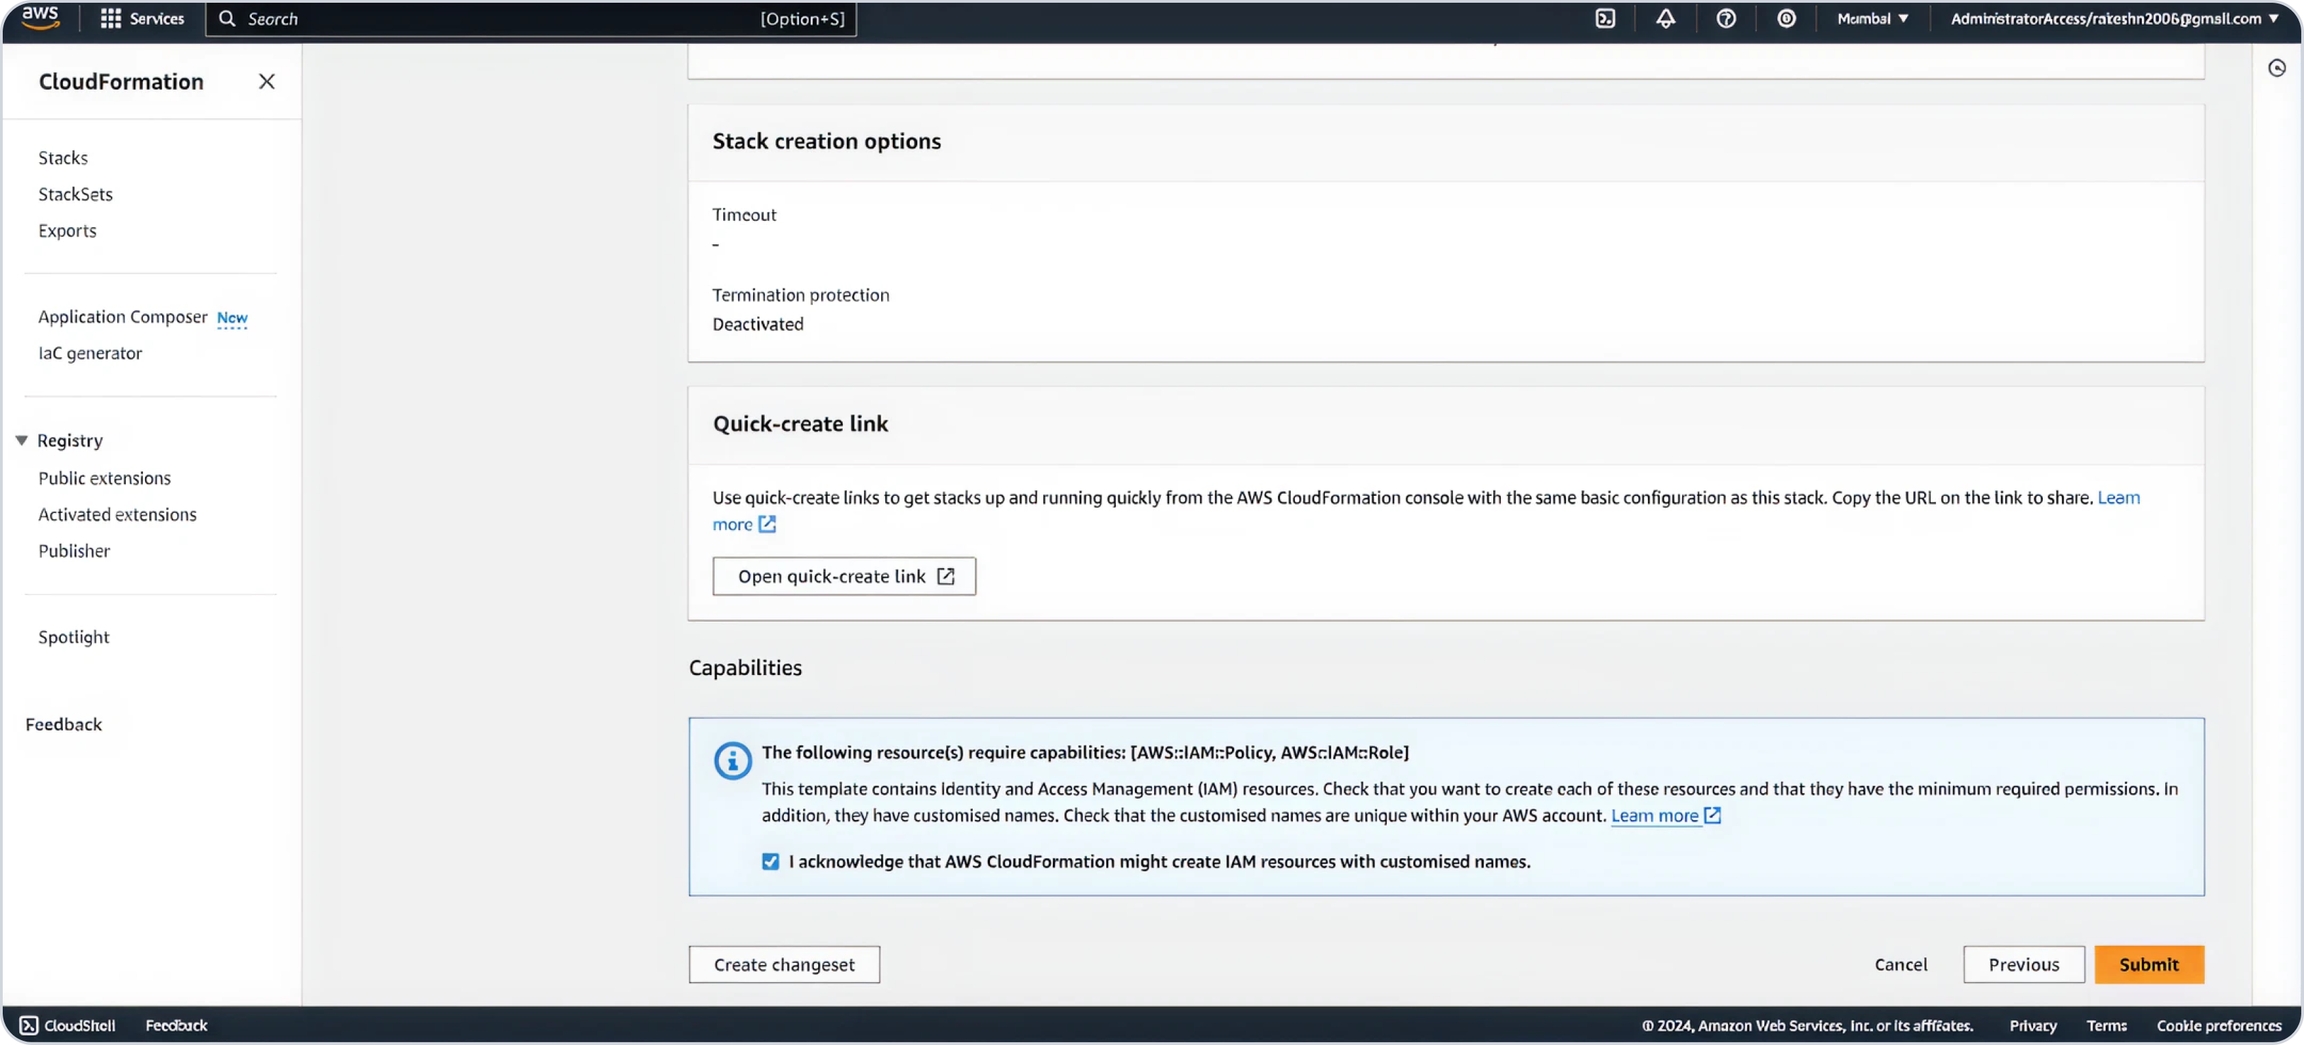Open the Mumbai region dropdown
2304x1045 pixels.
1872,18
